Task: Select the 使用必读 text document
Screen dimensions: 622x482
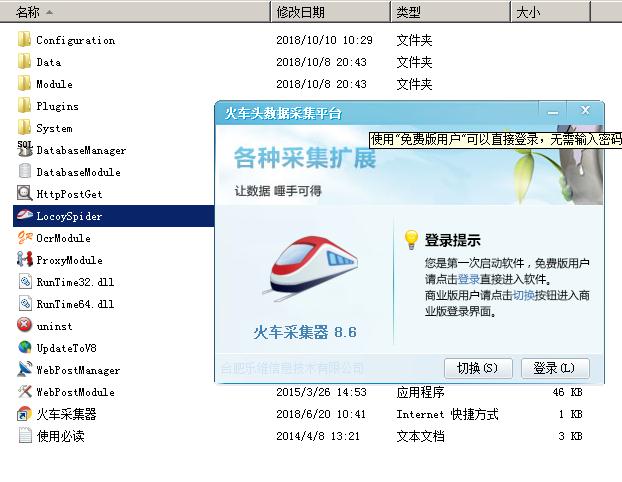Action: (x=60, y=436)
